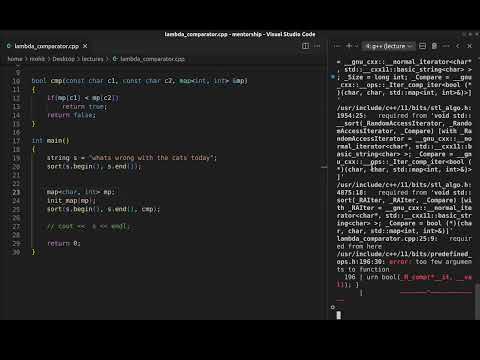The image size is (480, 360).
Task: Click breadcrumb 'lectures'
Action: click(x=92, y=59)
